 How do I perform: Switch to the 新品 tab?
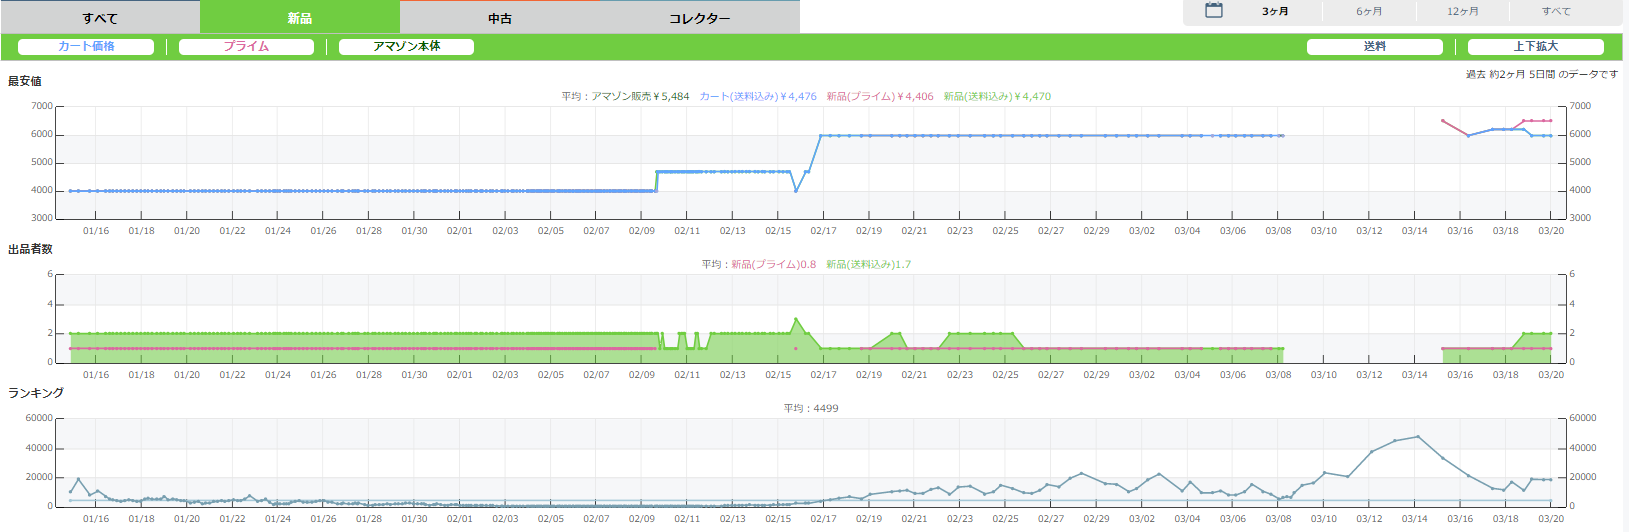tap(300, 18)
